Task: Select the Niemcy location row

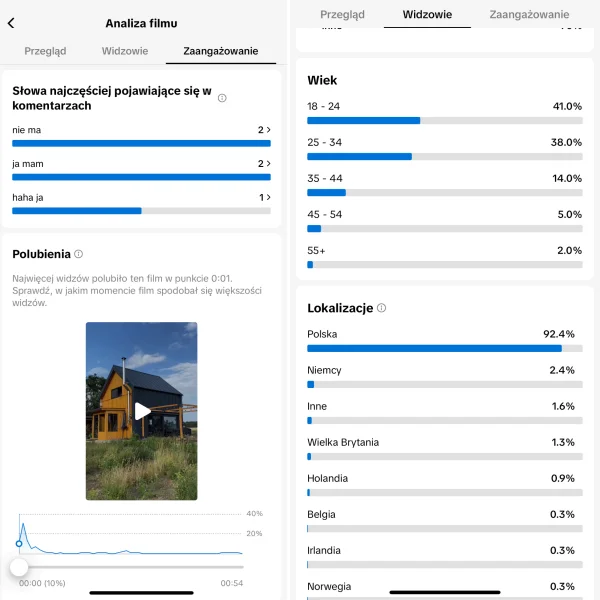Action: point(444,376)
